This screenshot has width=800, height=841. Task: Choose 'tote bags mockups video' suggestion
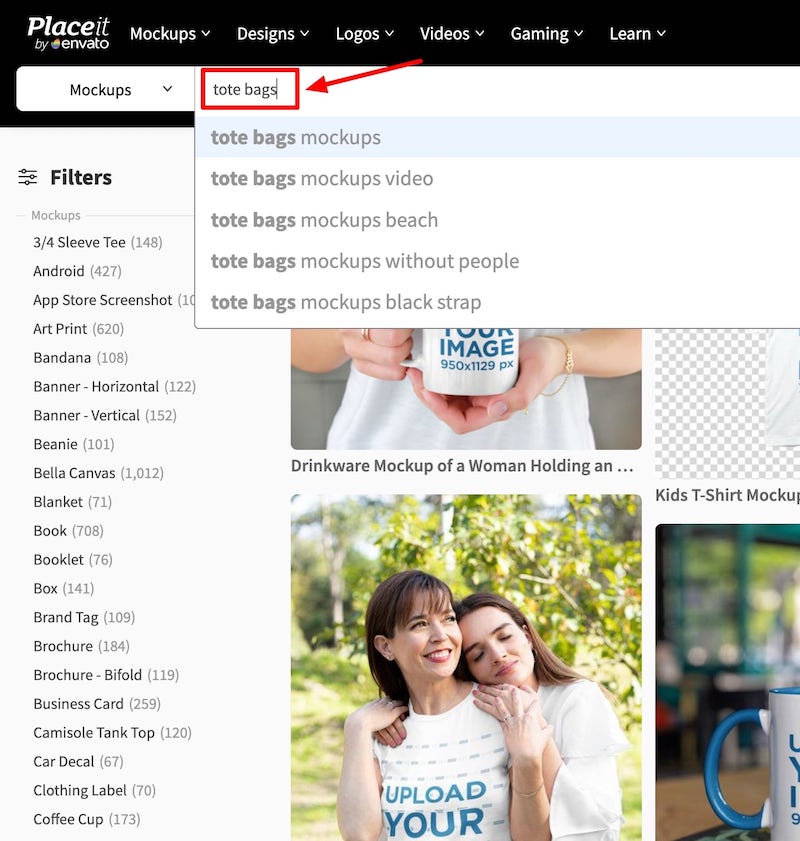click(322, 179)
